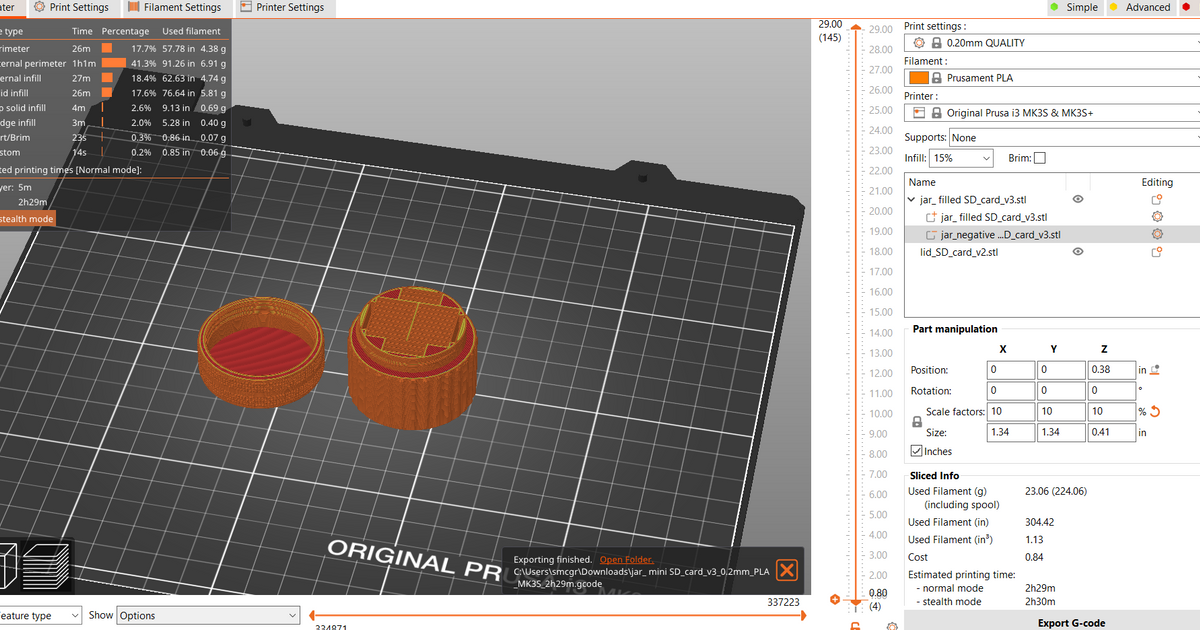Collapse the jar_ filled SD_card_v3.stl tree
Screen dimensions: 1200x630
click(x=910, y=199)
